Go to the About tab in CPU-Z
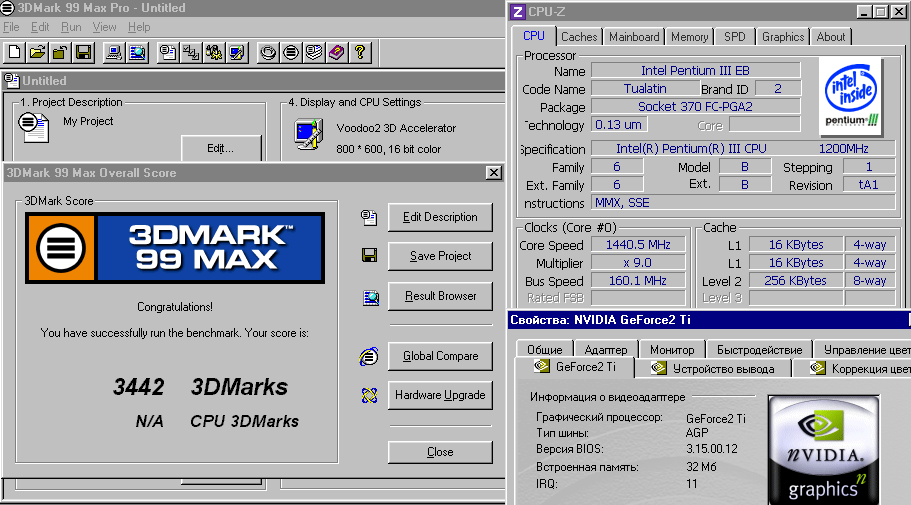The image size is (911, 505). tap(831, 37)
